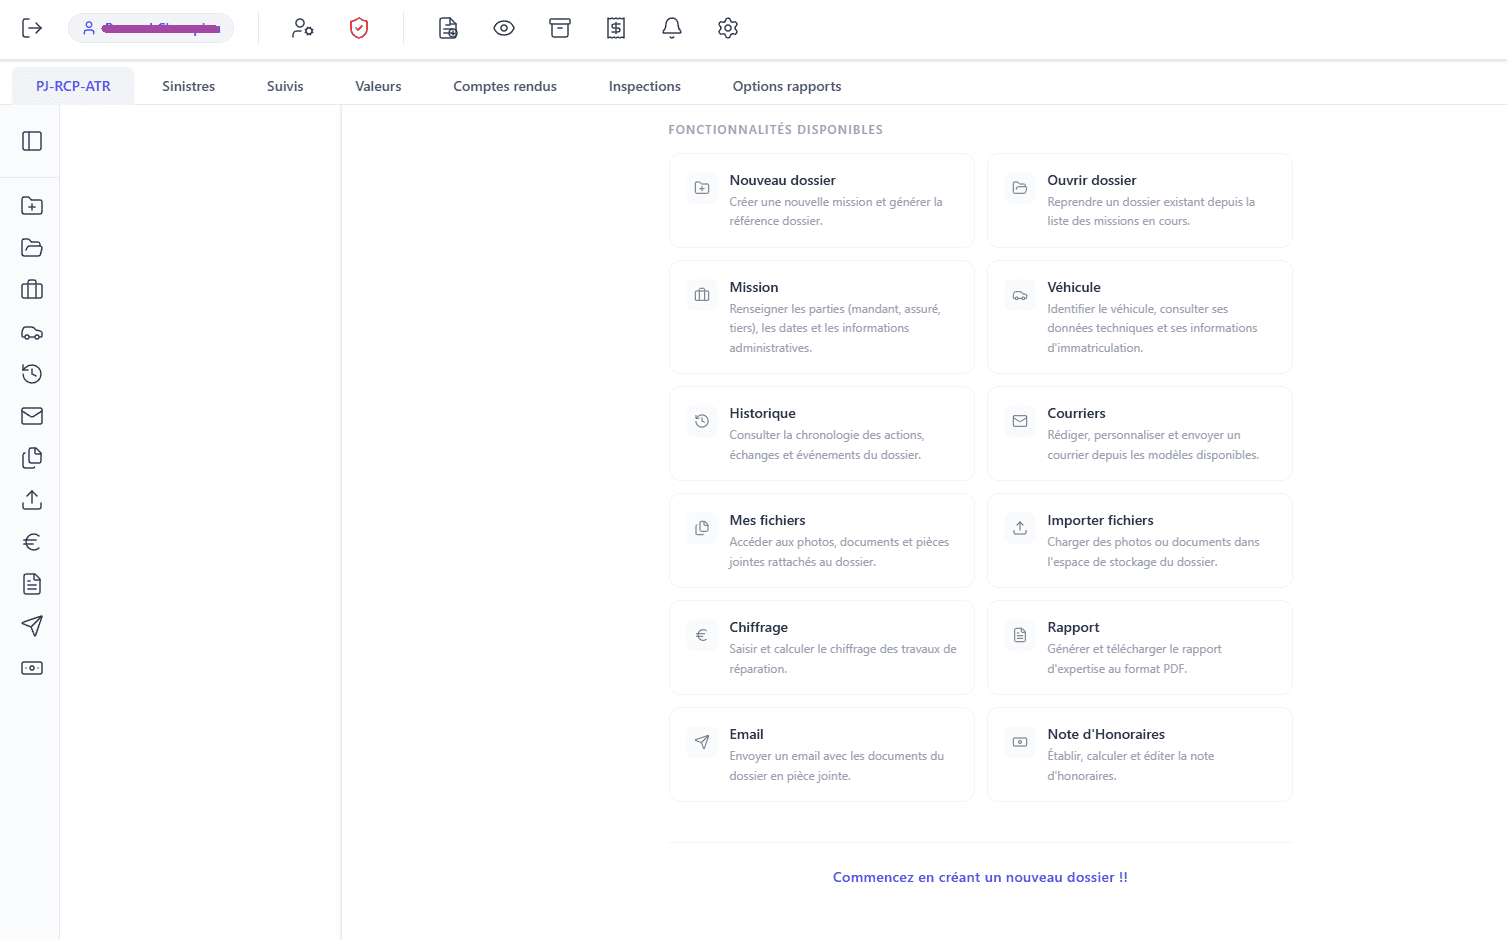Click the Ouvrir dossier card
Image resolution: width=1507 pixels, height=940 pixels.
(x=1140, y=200)
